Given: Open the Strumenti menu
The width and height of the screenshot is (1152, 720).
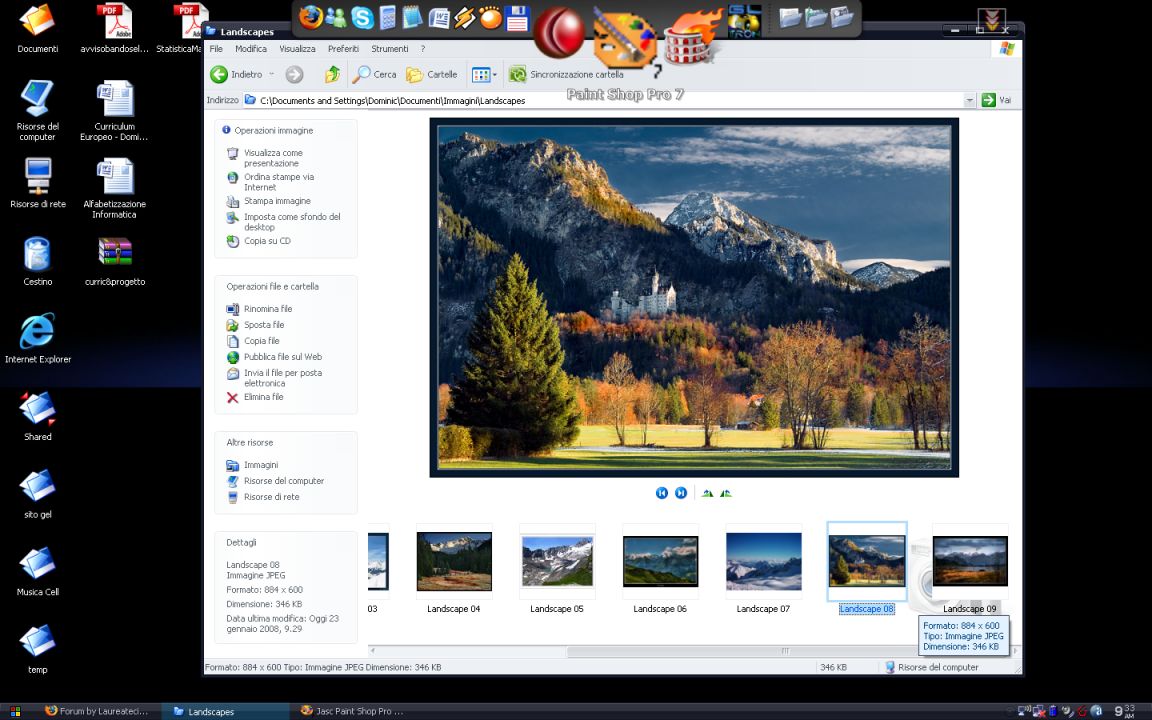Looking at the screenshot, I should click(389, 48).
